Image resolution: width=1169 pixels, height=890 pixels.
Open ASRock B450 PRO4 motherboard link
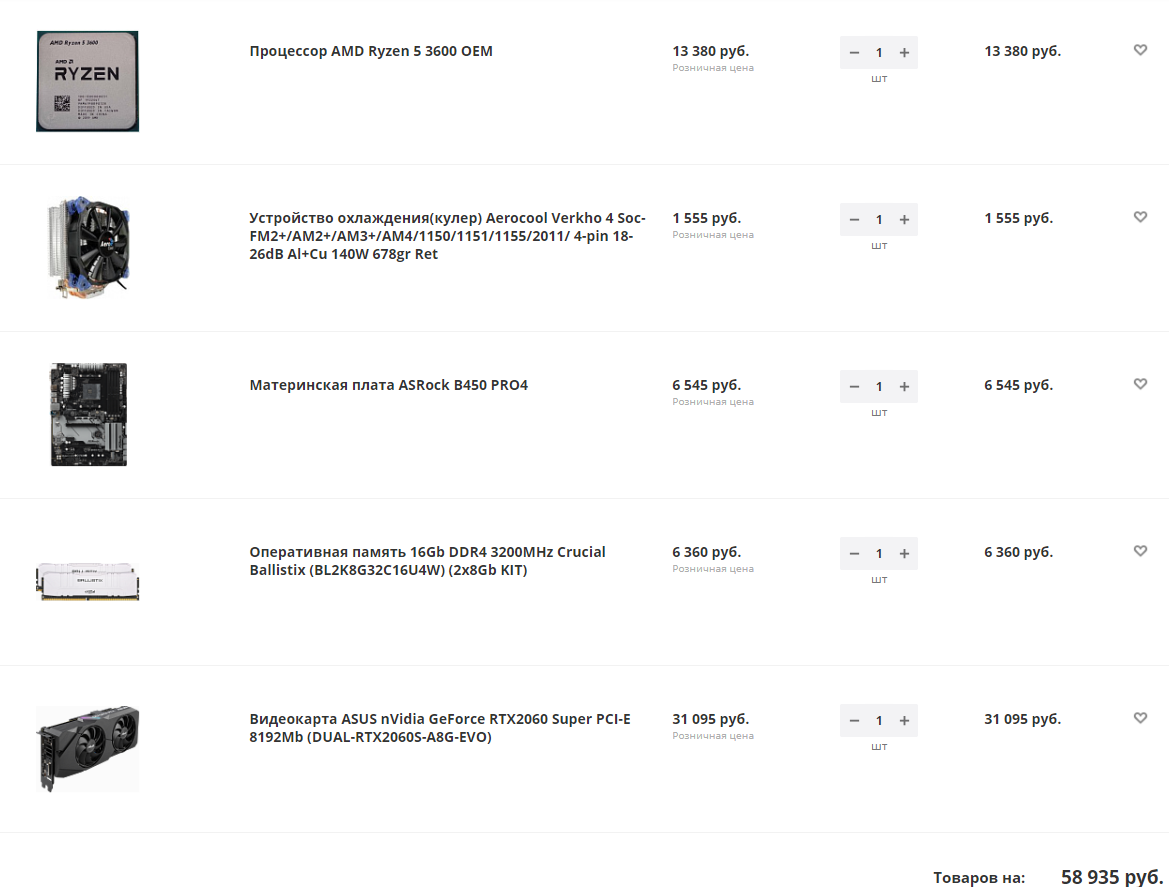click(388, 385)
